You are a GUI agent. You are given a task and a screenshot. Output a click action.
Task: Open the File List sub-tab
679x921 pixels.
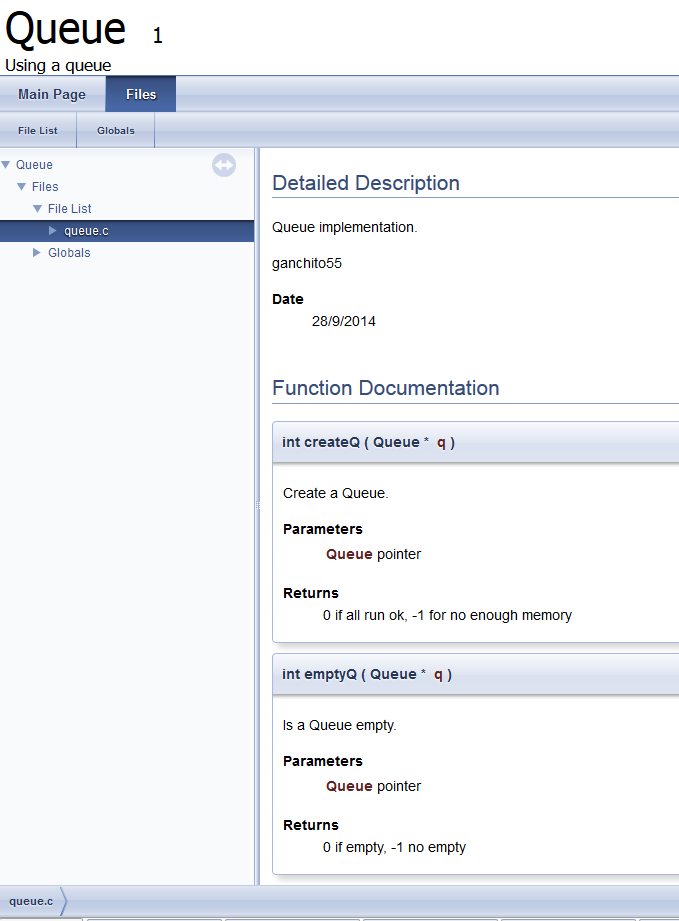click(38, 130)
